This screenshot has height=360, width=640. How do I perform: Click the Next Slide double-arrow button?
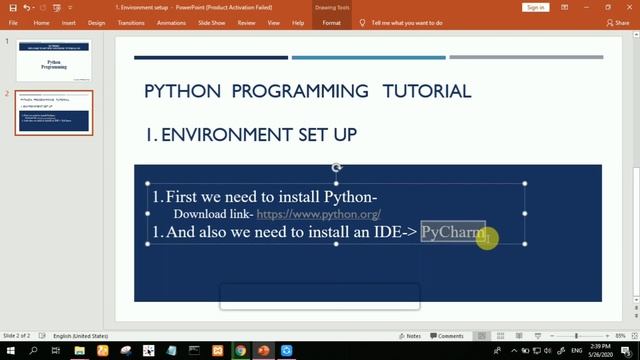tap(636, 316)
